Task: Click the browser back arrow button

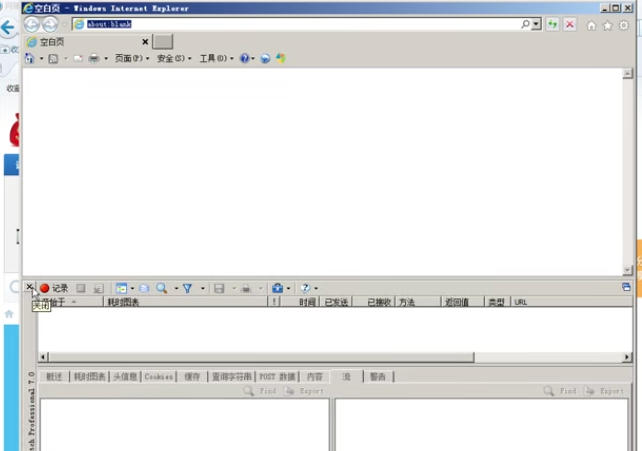Action: click(32, 24)
